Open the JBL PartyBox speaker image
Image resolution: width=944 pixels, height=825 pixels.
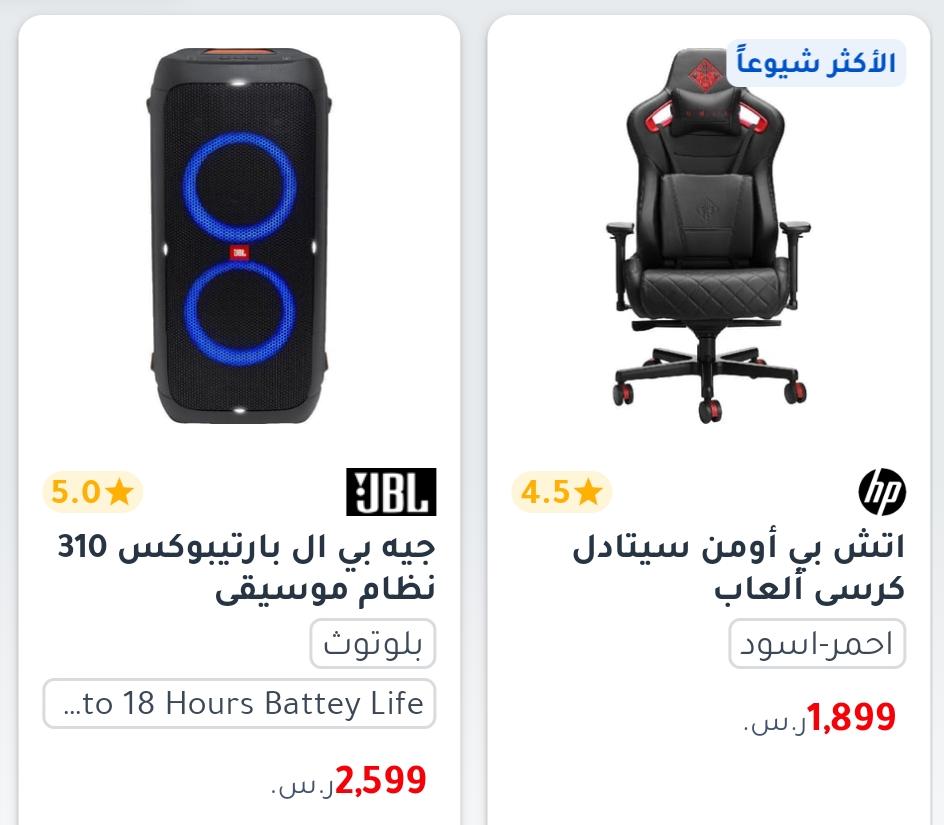click(x=239, y=236)
